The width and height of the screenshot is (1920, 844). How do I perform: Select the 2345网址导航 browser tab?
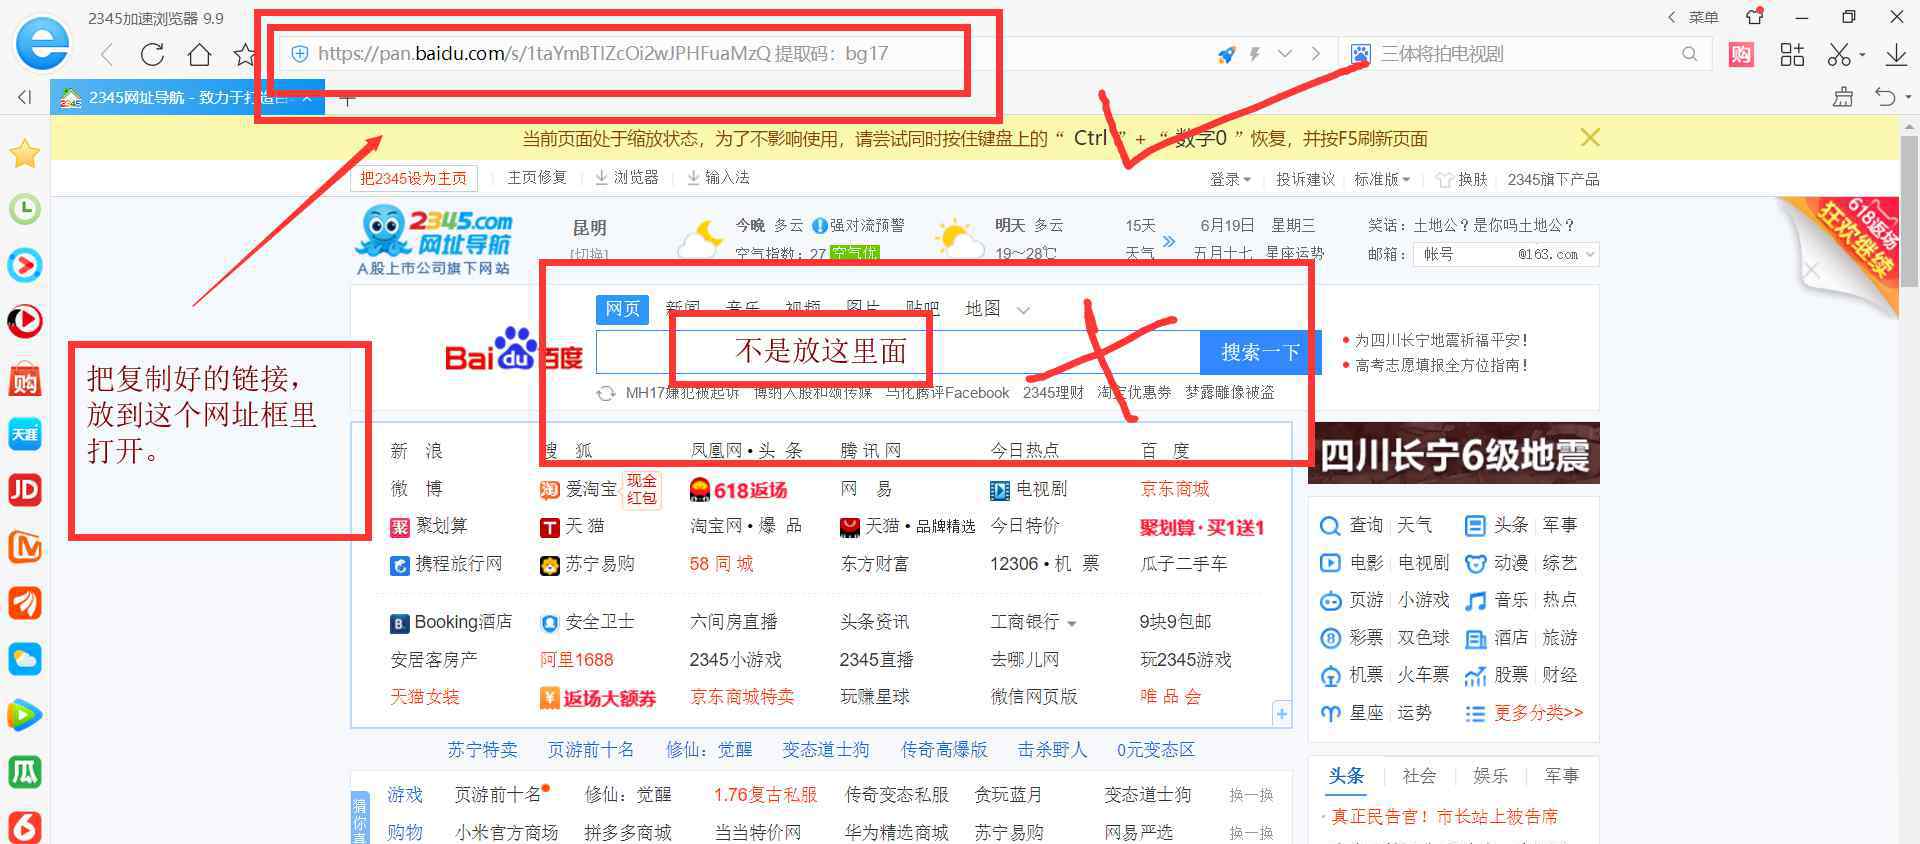click(x=186, y=98)
